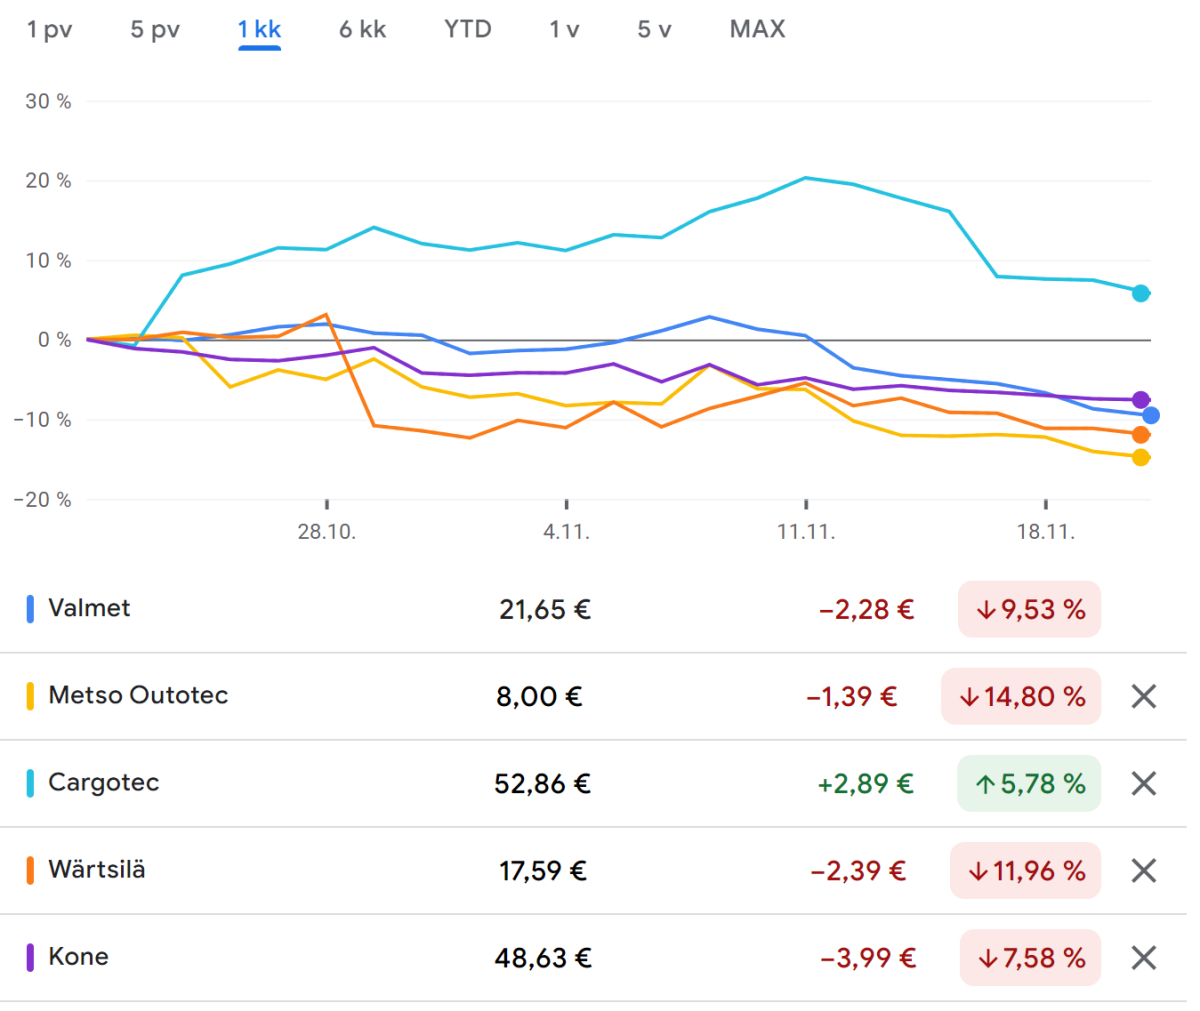
Task: Click the 0 % y-axis label
Action: 55,340
